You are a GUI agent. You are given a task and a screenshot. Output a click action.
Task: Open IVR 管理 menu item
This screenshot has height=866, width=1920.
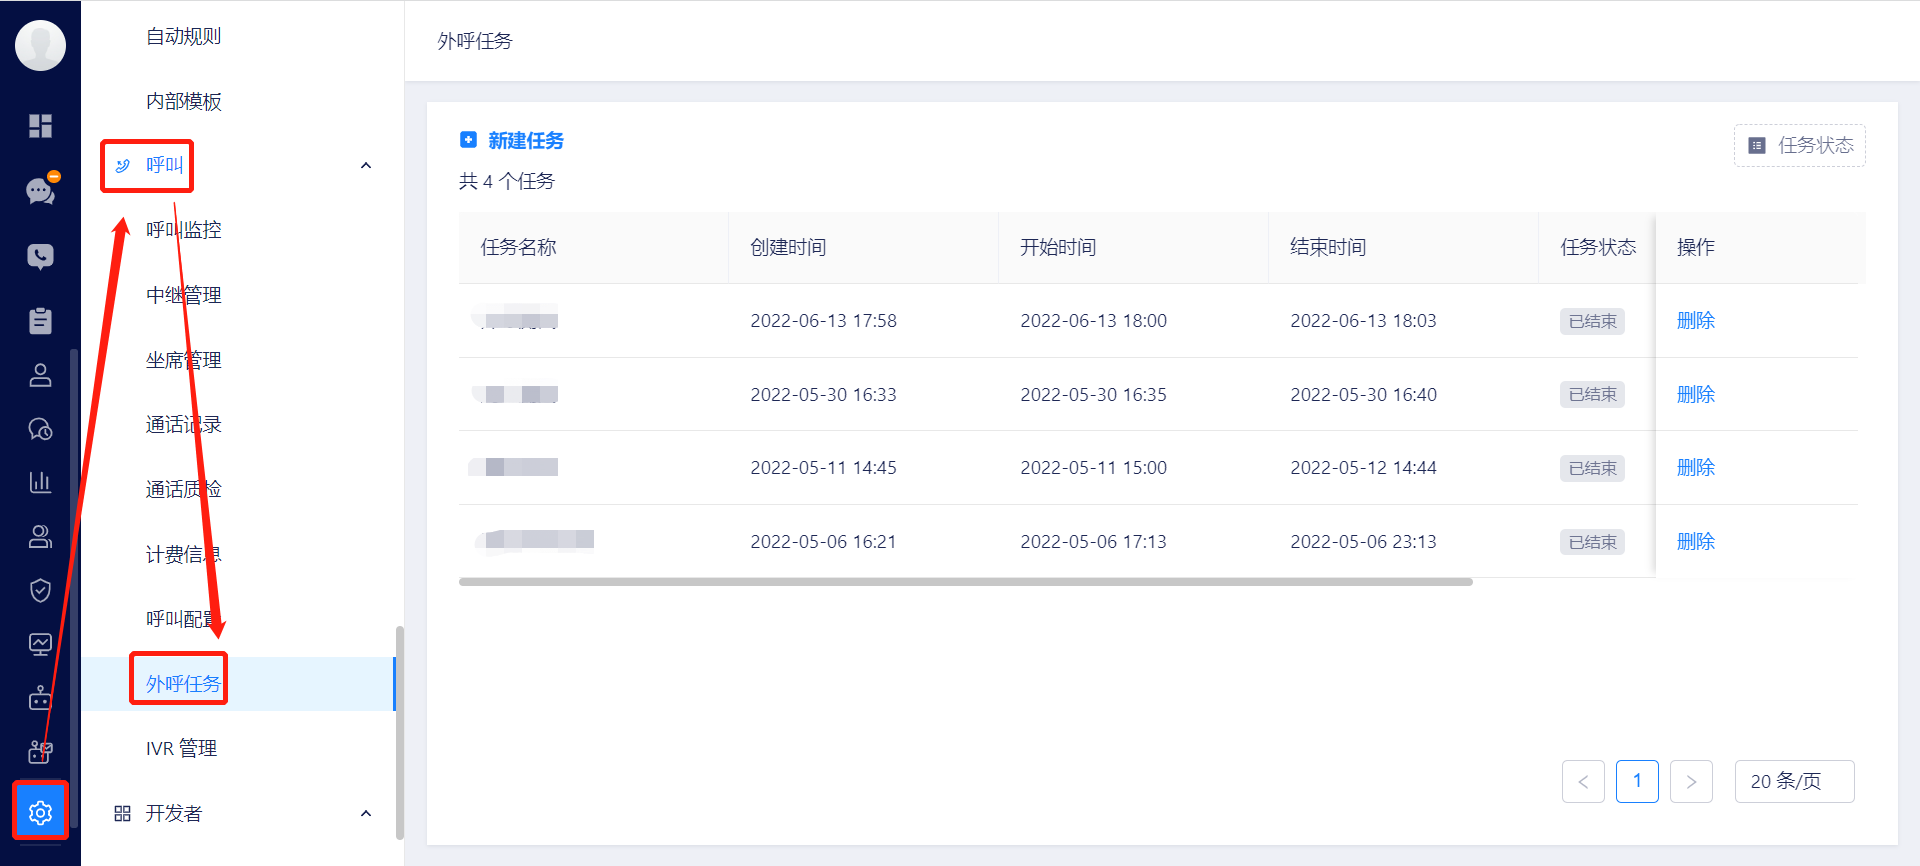tap(181, 749)
